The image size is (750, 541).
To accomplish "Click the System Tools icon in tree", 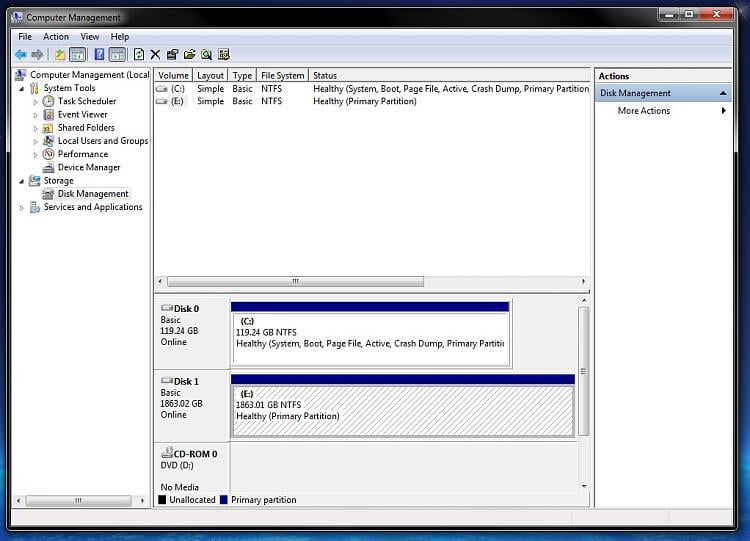I will 34,88.
